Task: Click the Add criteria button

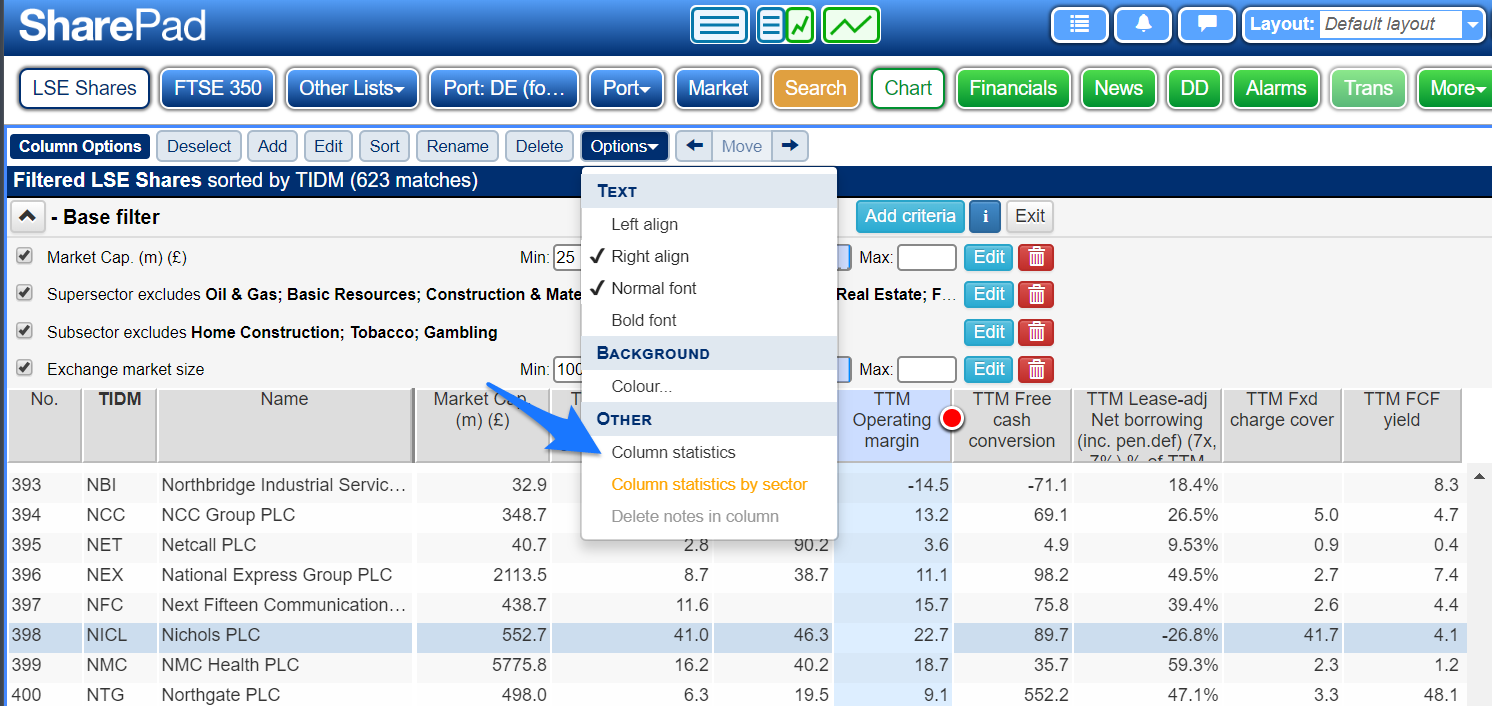Action: [910, 216]
